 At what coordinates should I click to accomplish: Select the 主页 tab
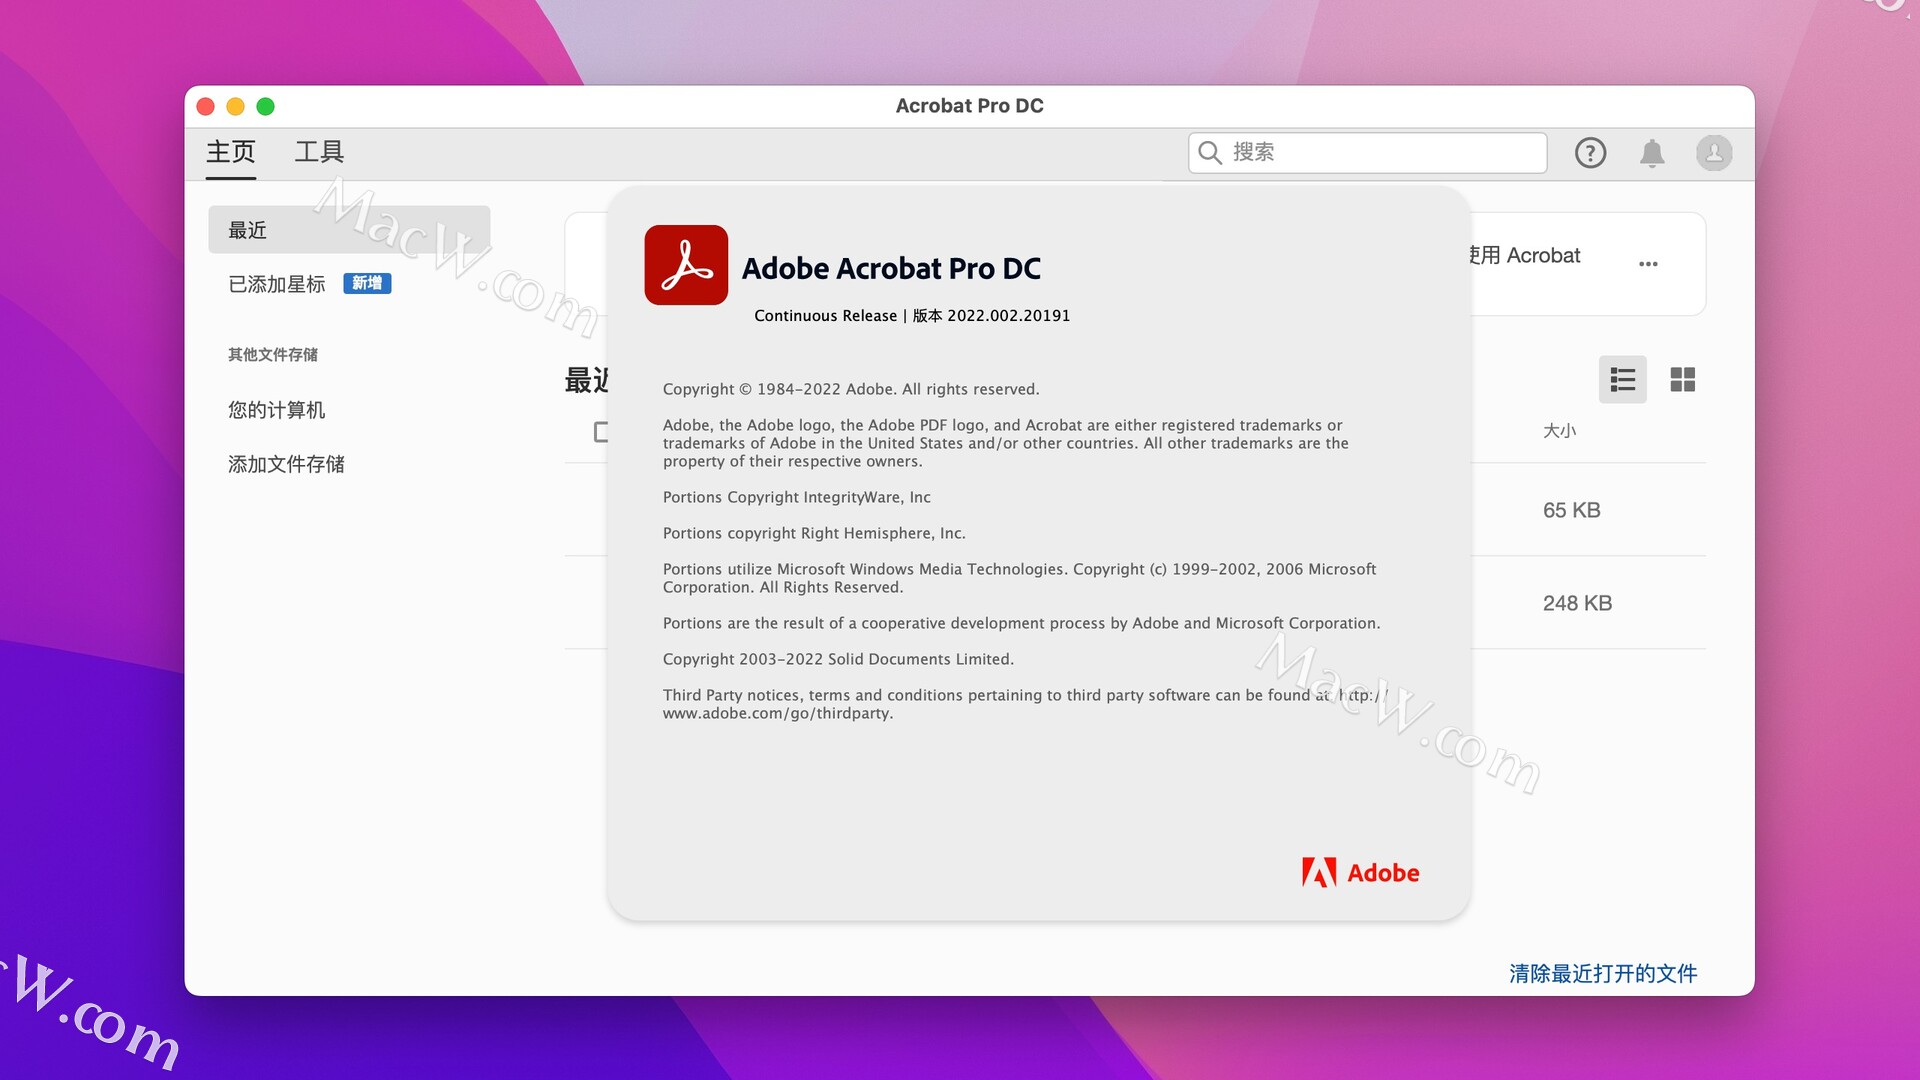click(229, 152)
